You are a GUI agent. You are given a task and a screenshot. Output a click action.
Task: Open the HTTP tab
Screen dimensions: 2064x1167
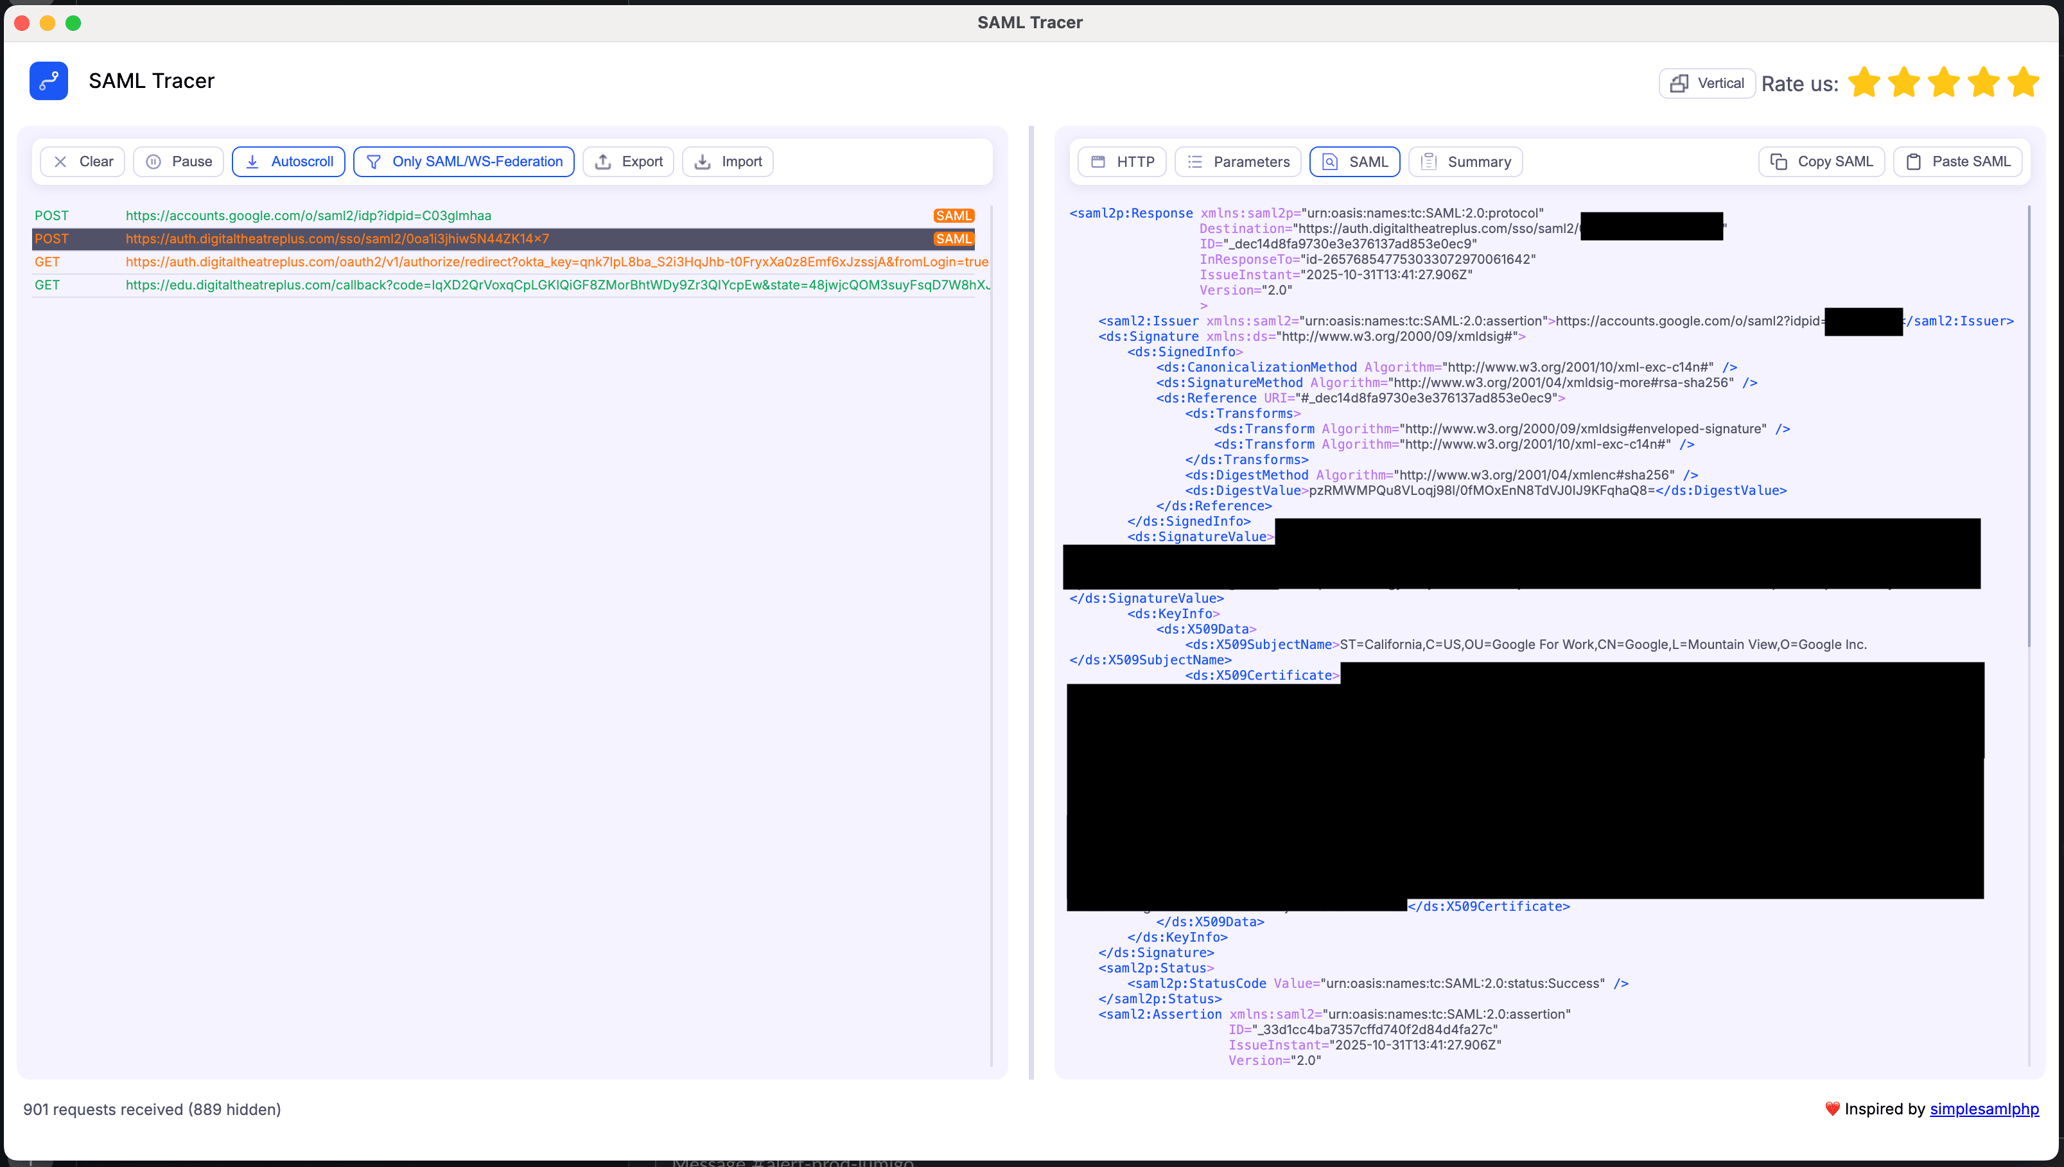click(x=1121, y=161)
